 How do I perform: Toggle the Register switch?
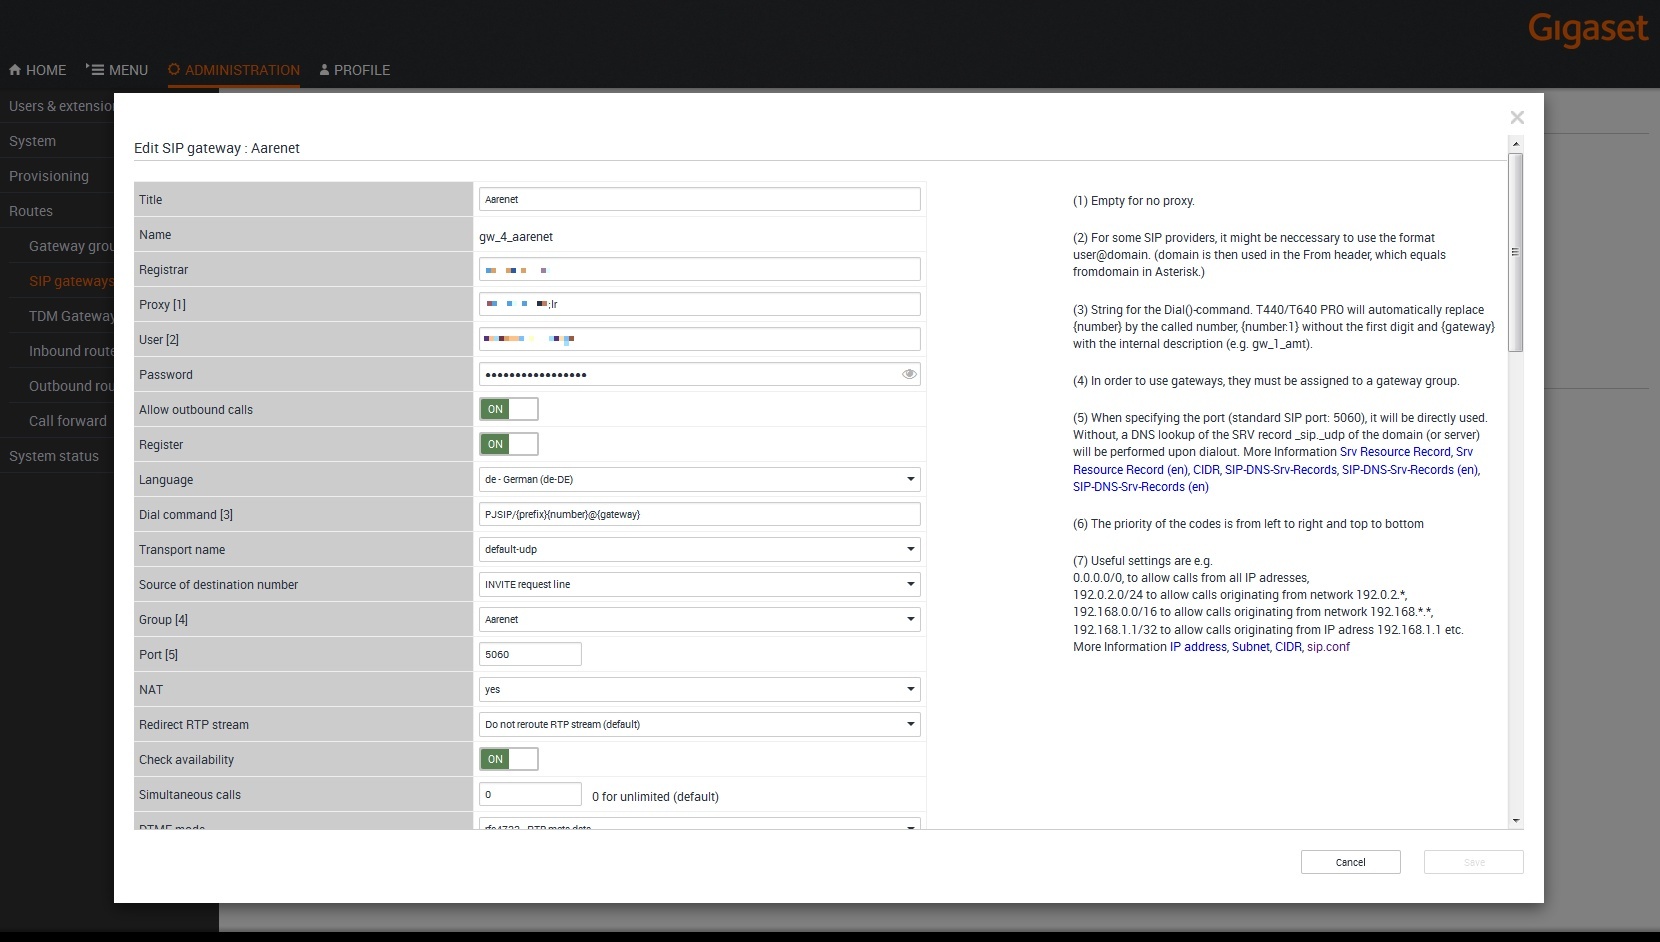509,444
